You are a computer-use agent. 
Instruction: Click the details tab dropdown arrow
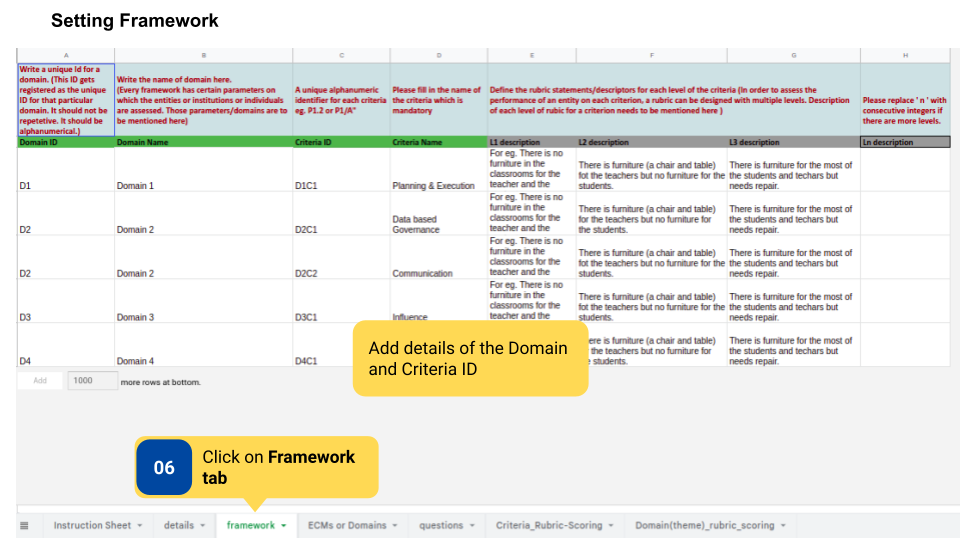pos(203,525)
